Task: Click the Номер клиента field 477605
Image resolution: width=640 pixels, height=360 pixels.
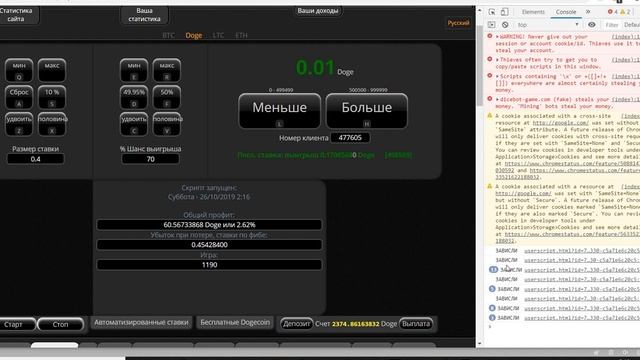Action: (x=350, y=138)
